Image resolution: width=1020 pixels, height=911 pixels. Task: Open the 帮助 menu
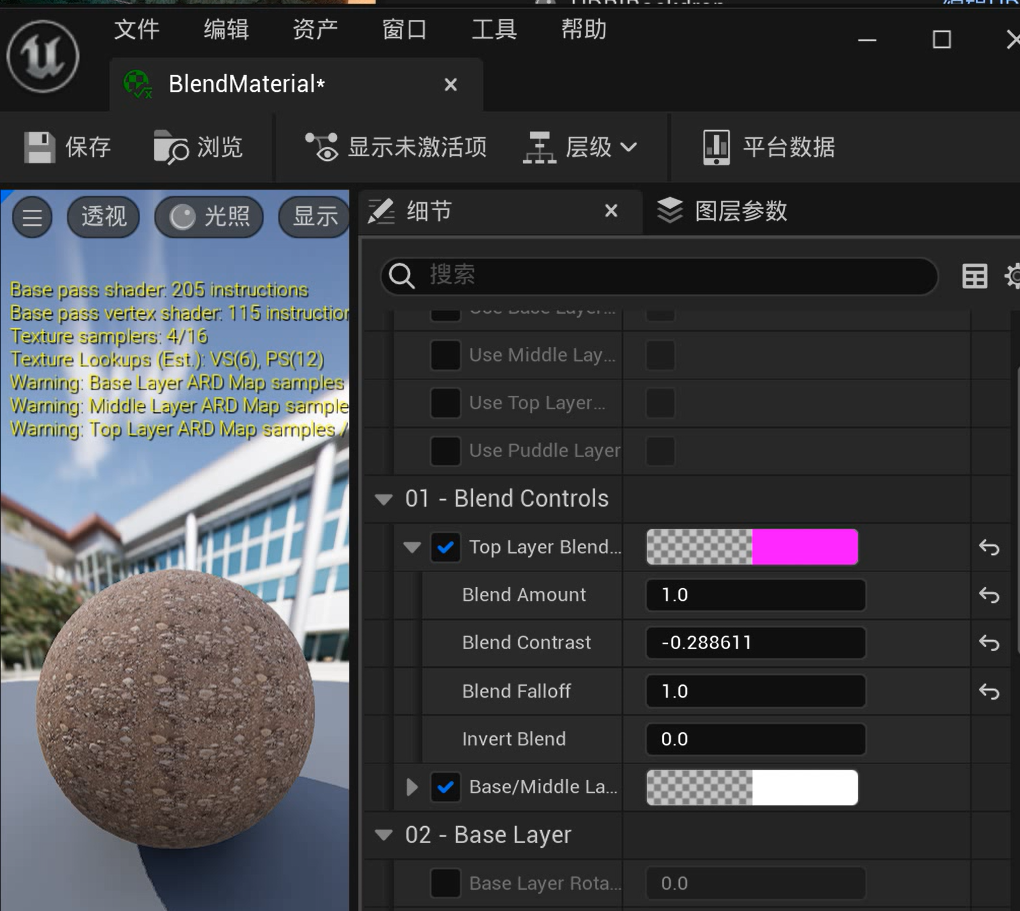tap(584, 29)
